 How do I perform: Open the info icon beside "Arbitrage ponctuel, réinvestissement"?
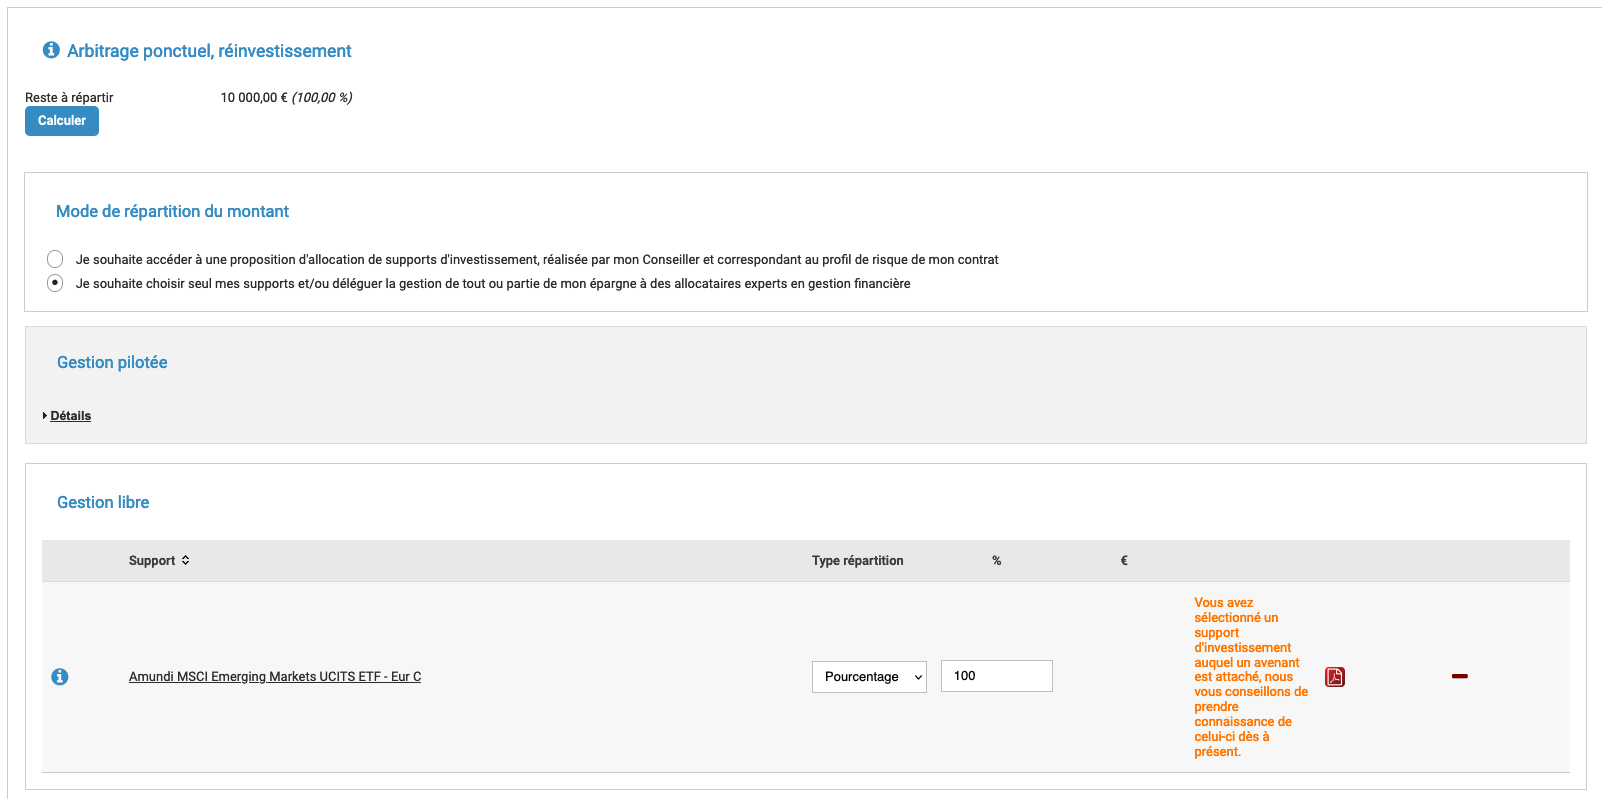click(x=51, y=50)
